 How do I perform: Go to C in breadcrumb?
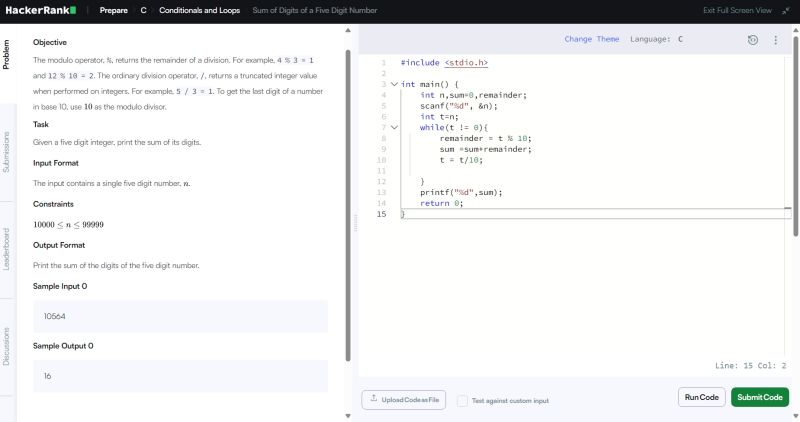click(x=143, y=10)
